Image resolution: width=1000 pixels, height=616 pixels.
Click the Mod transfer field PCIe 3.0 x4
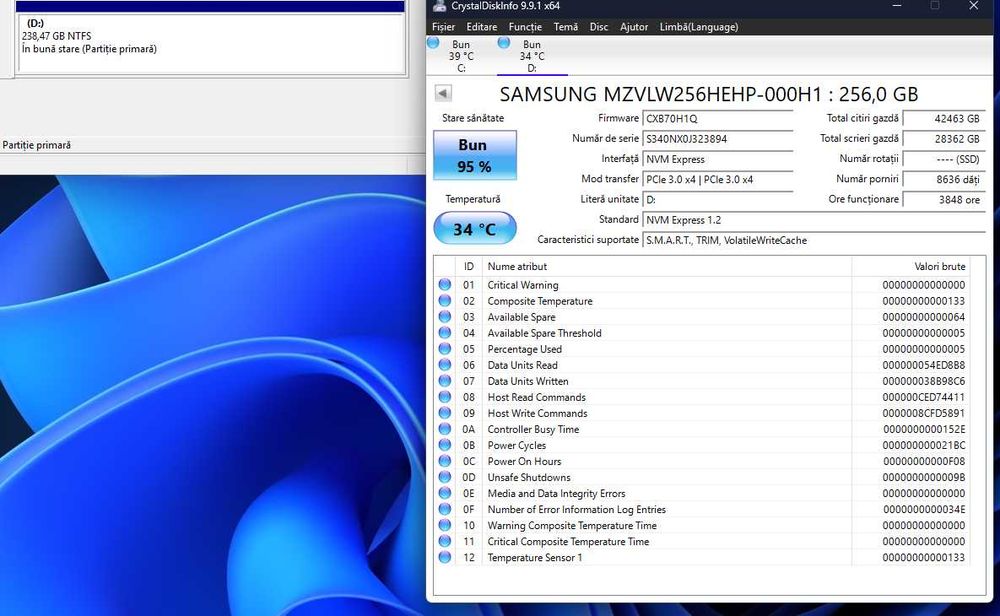(x=717, y=180)
